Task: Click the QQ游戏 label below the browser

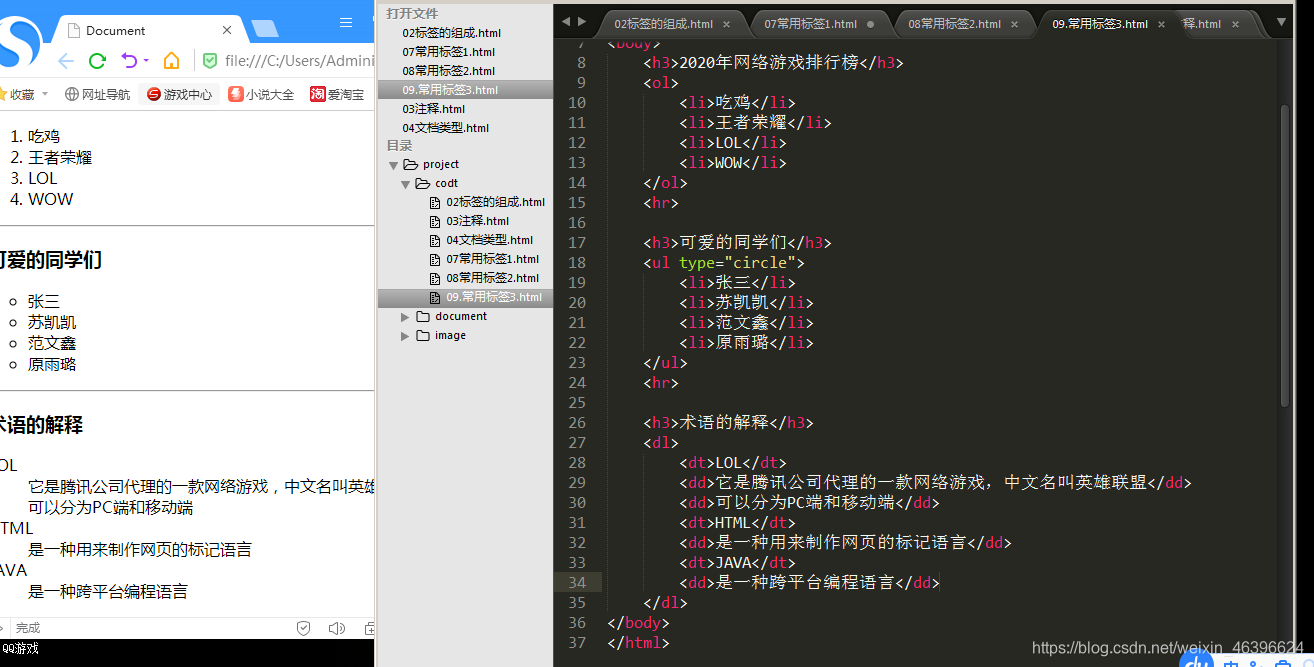Action: [20, 648]
